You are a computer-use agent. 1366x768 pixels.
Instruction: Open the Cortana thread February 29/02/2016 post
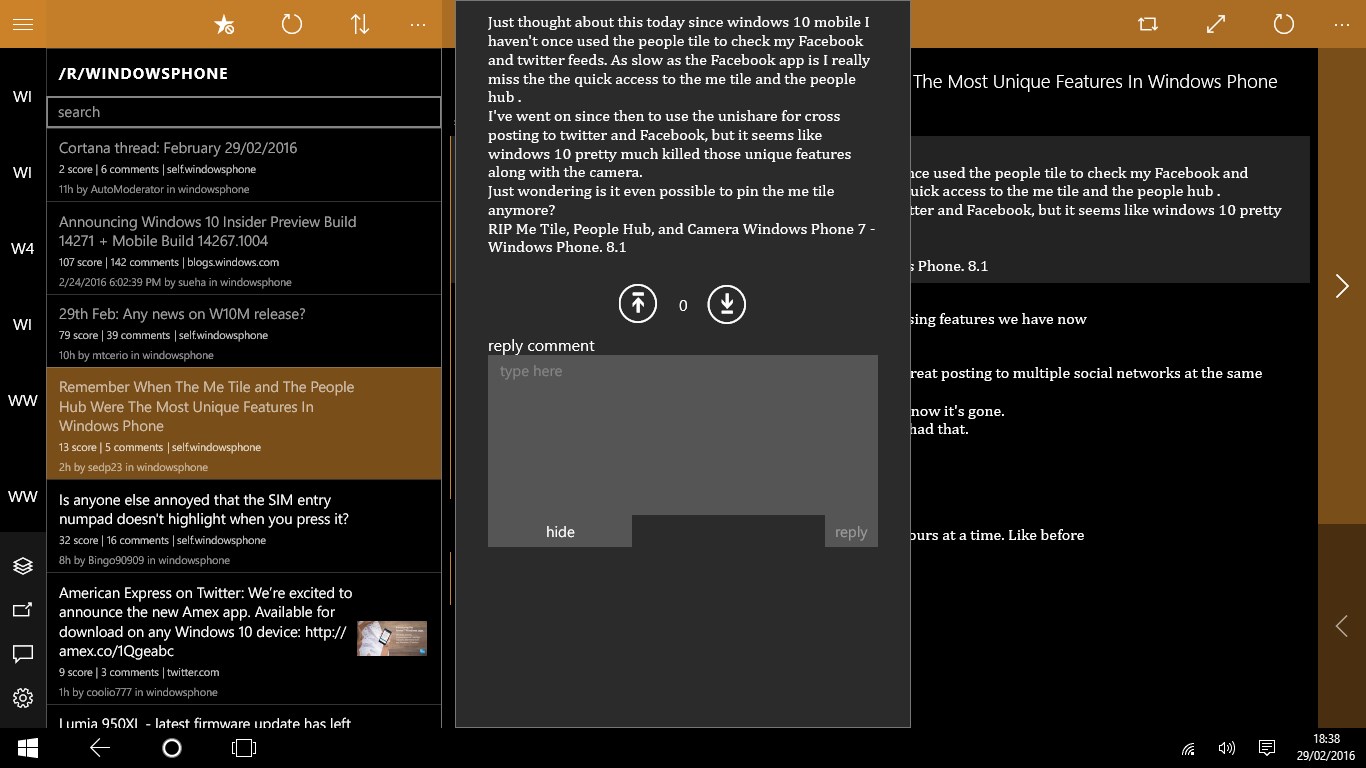pyautogui.click(x=244, y=166)
